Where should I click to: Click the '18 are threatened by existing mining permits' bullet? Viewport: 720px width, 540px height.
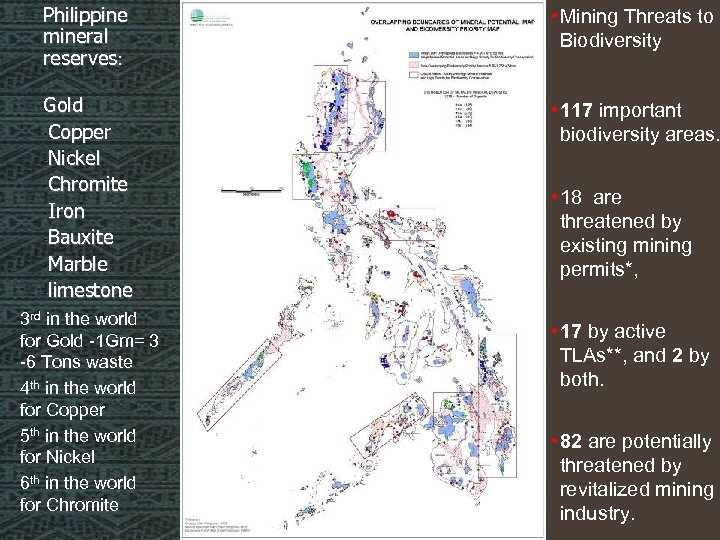[x=624, y=234]
